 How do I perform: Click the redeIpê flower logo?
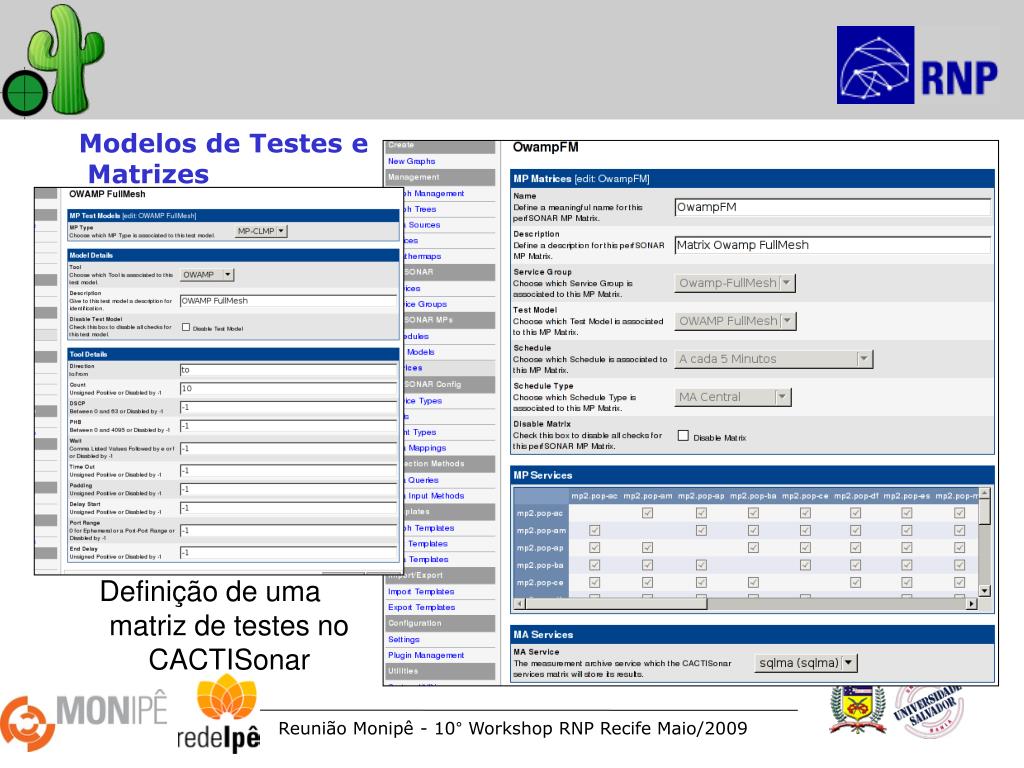click(x=220, y=713)
